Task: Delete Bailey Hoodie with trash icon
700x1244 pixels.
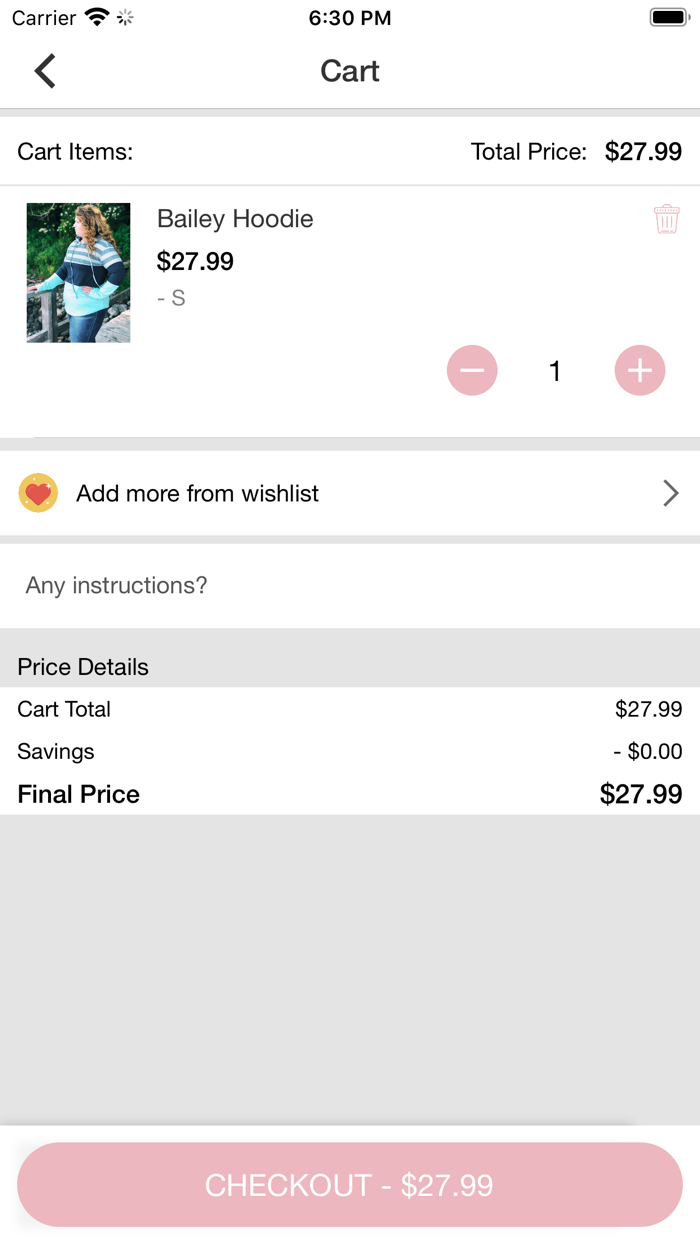Action: [x=667, y=219]
